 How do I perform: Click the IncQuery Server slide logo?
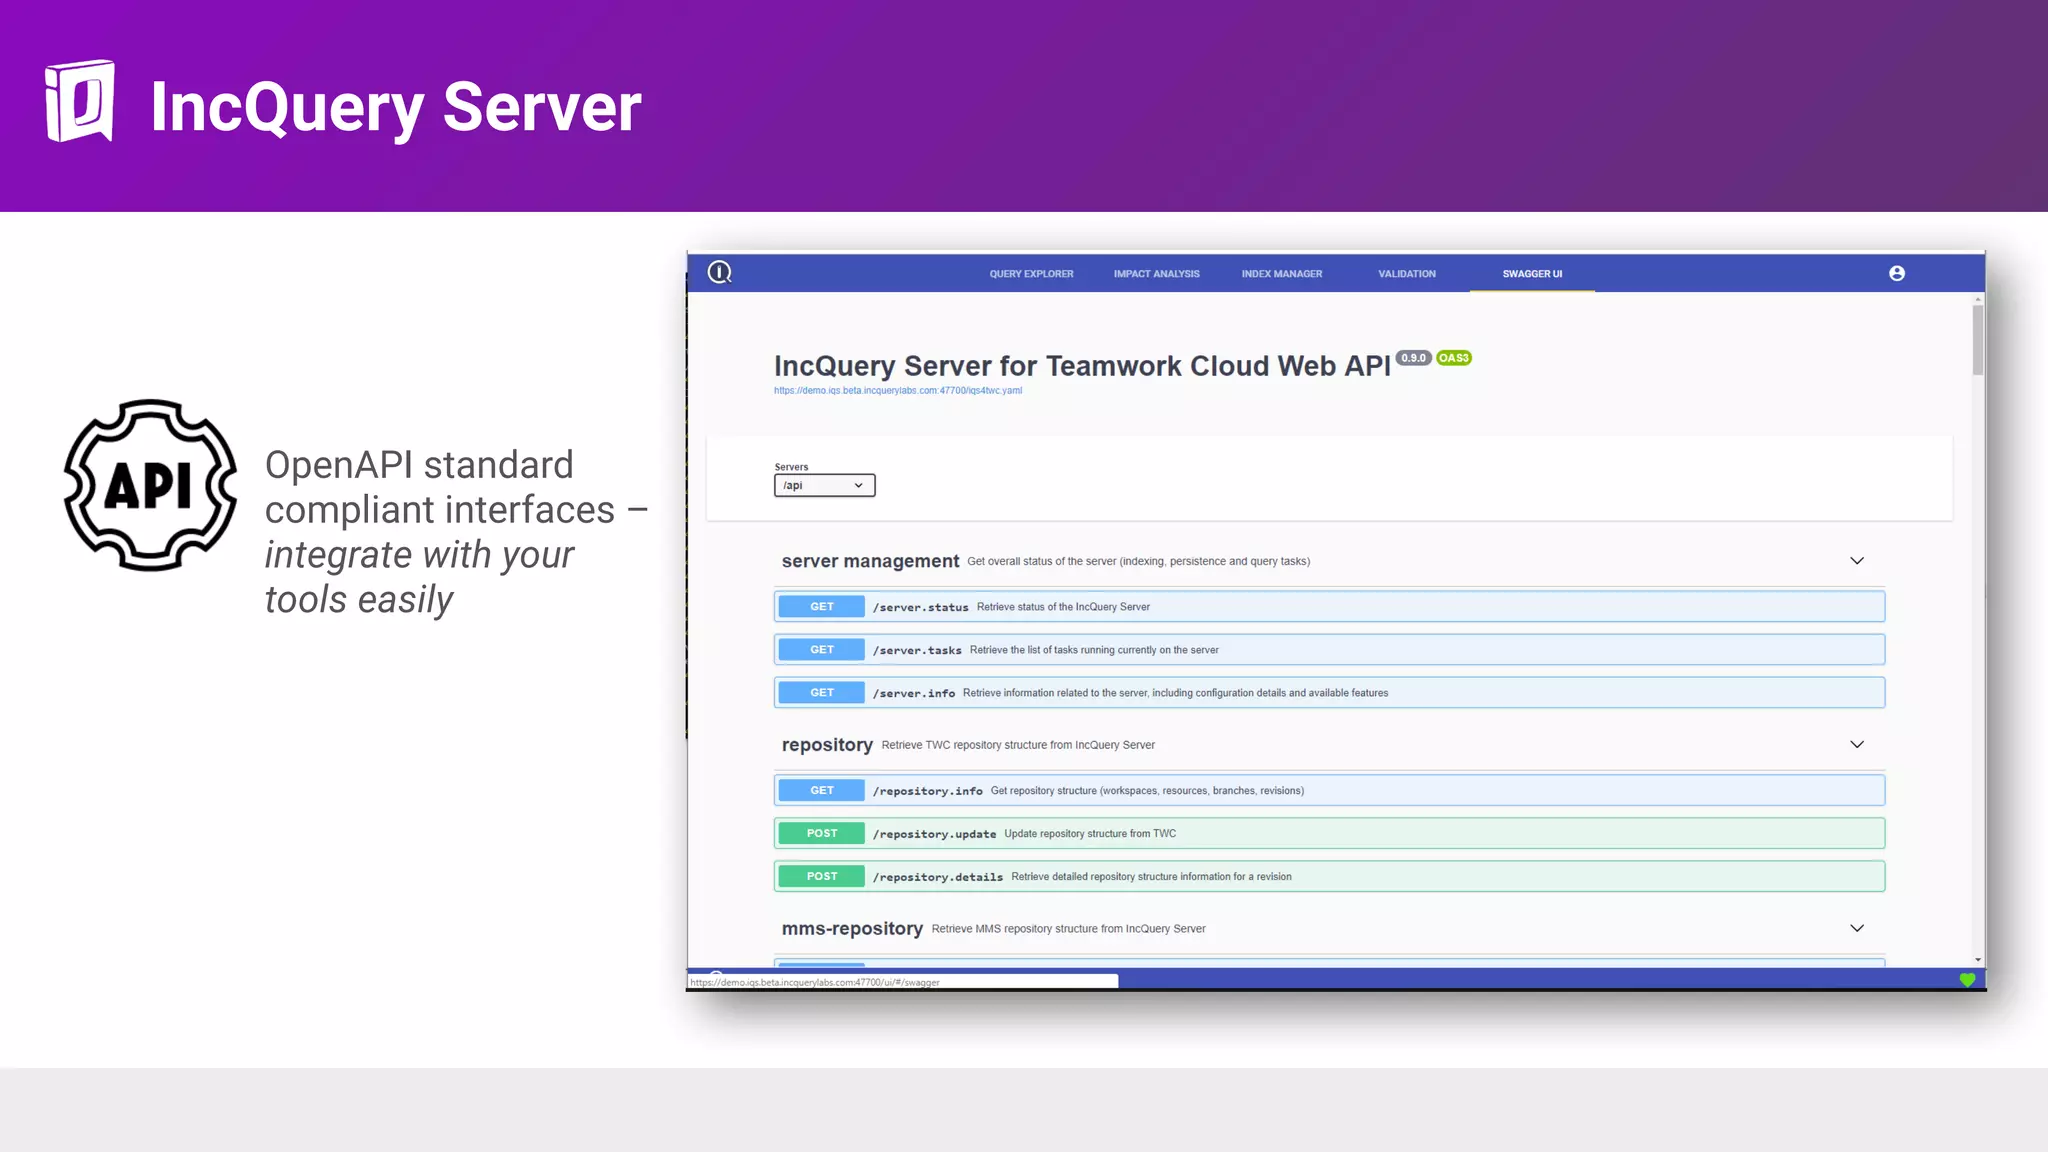[80, 101]
